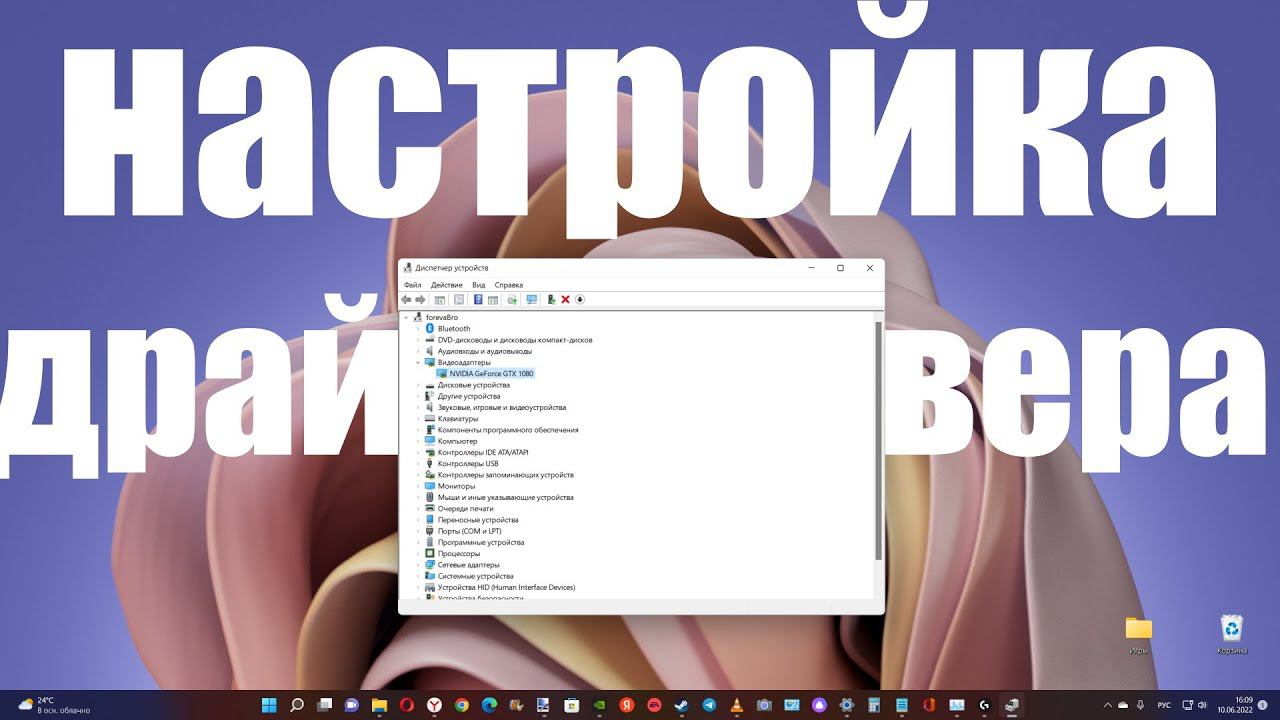
Task: Click the Device Manager vertical scrollbar
Action: click(878, 440)
